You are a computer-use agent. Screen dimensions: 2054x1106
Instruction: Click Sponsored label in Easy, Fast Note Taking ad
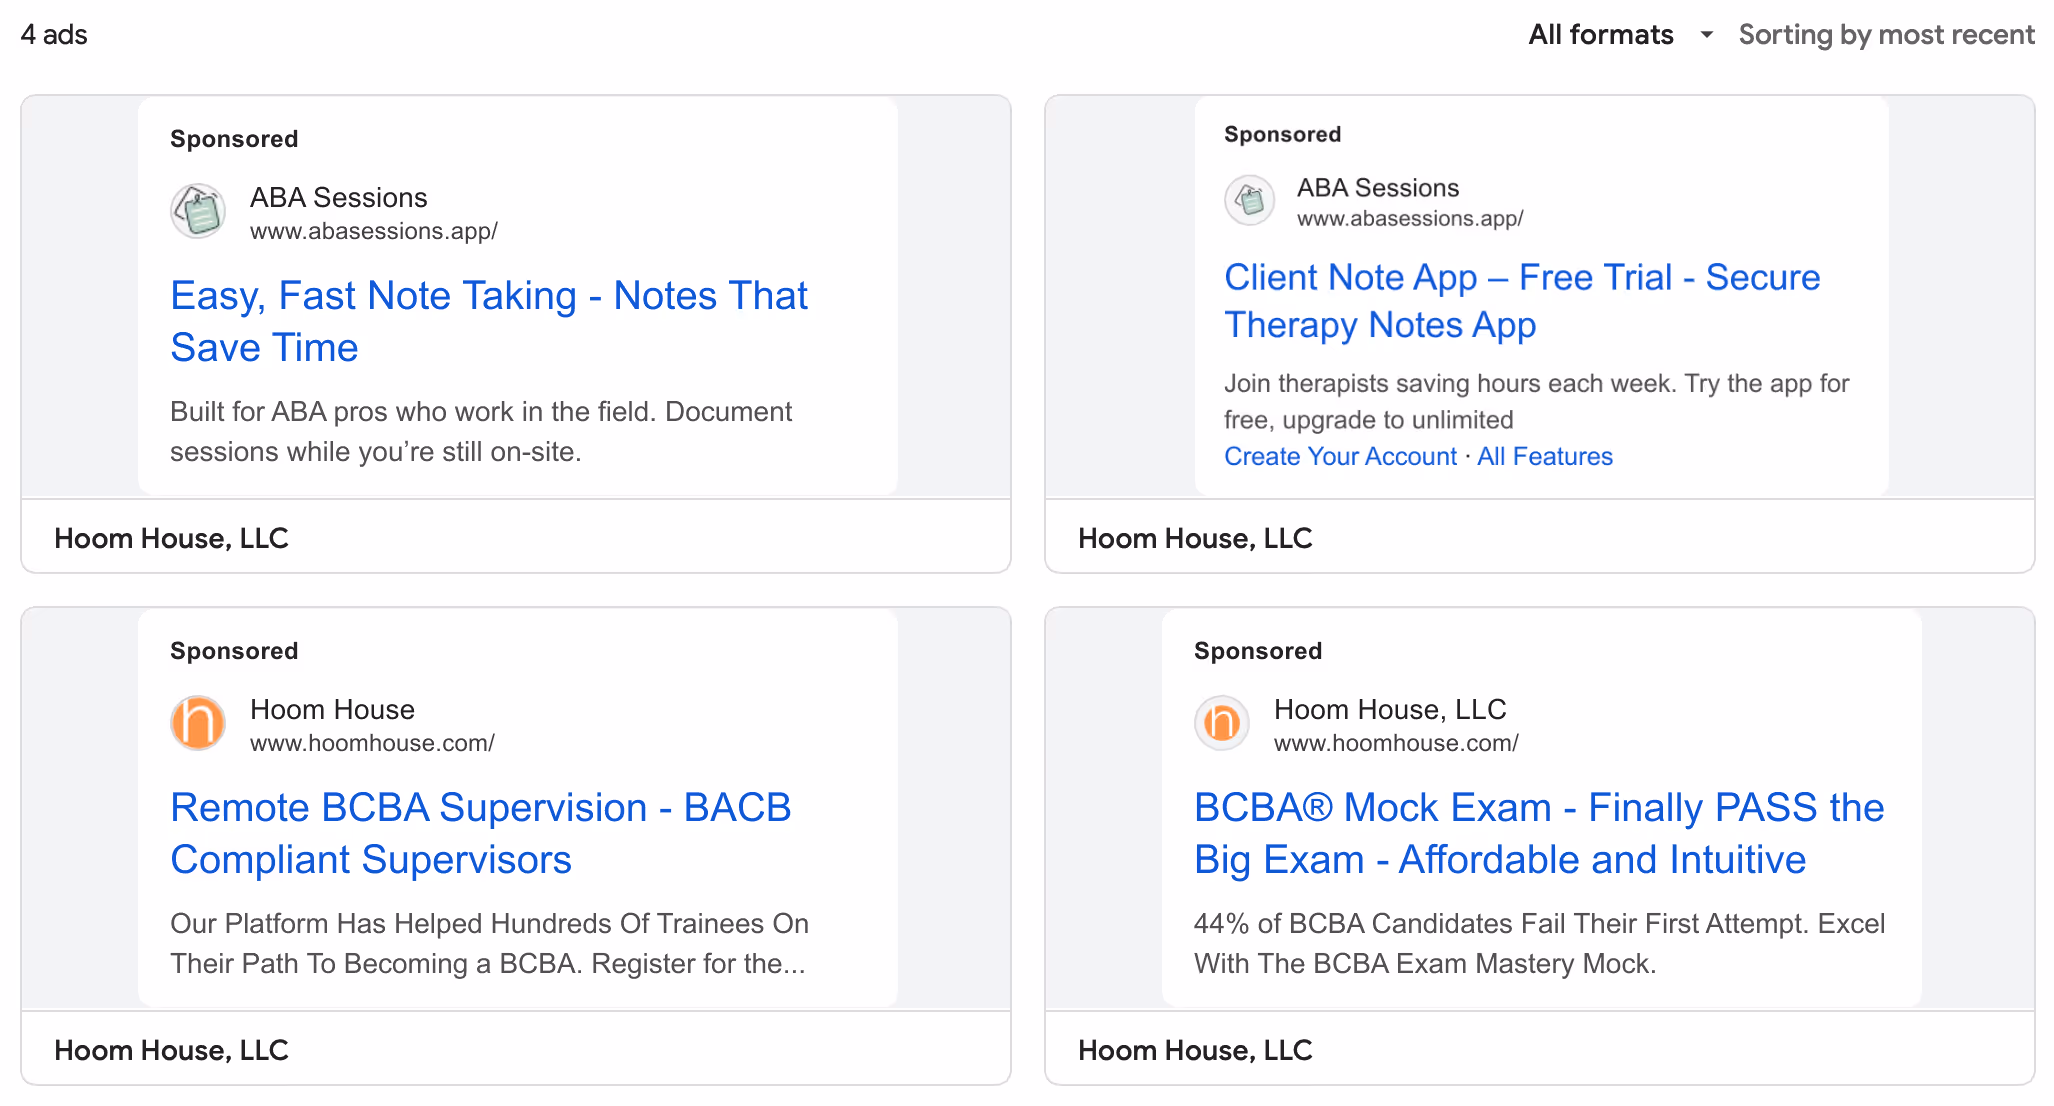point(234,139)
